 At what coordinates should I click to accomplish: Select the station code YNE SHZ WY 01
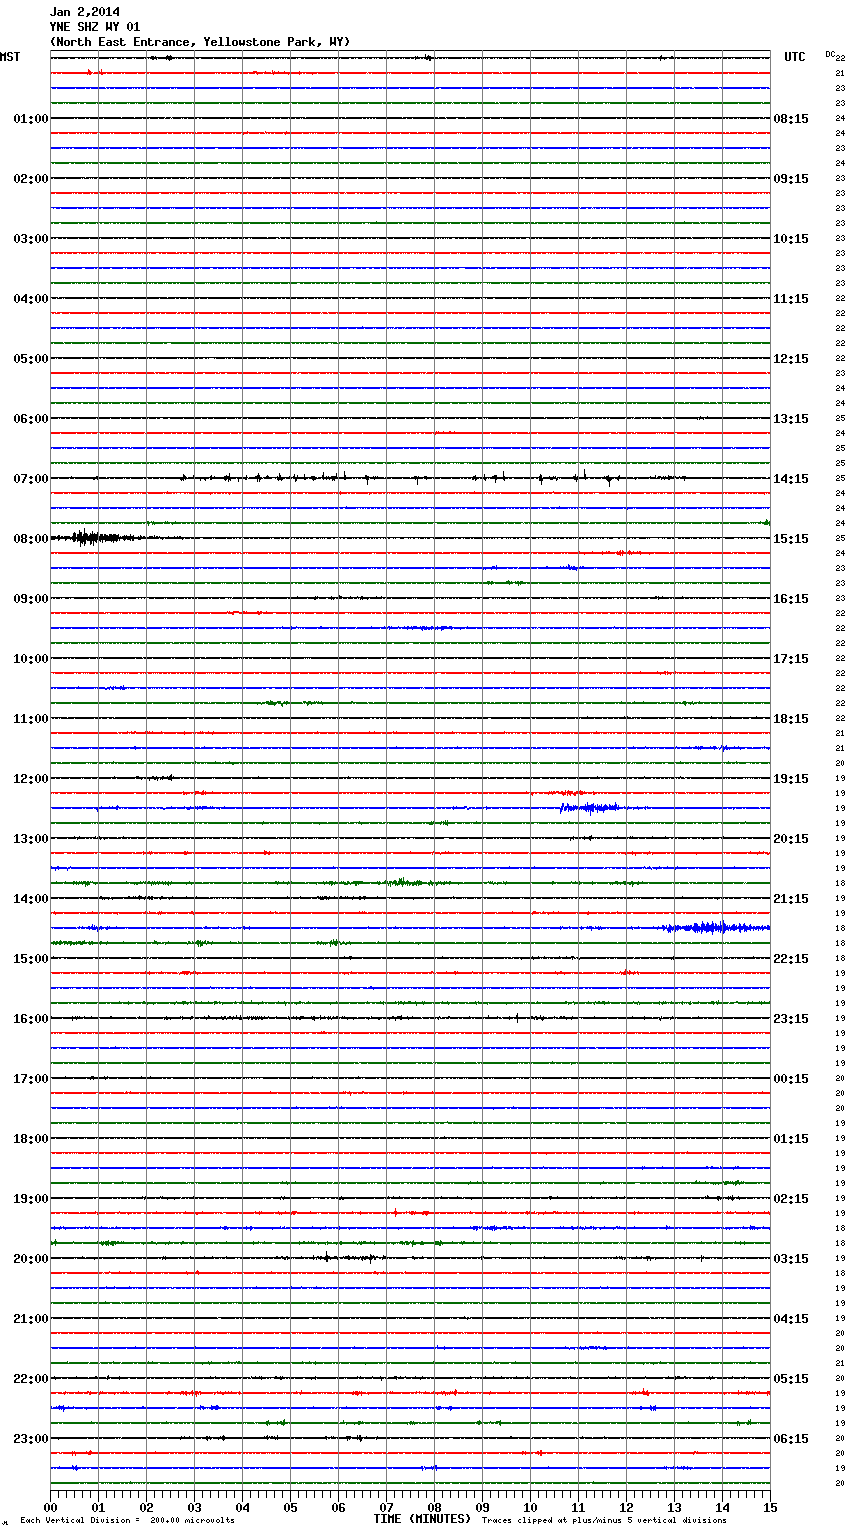click(95, 27)
